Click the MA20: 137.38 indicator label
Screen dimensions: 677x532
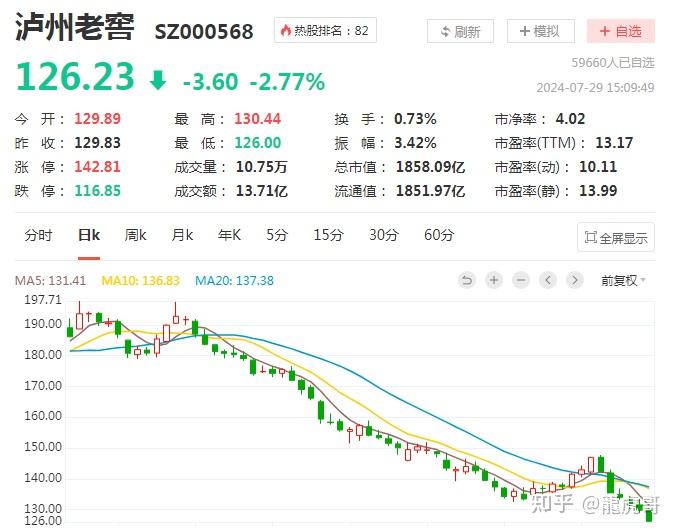pyautogui.click(x=234, y=281)
